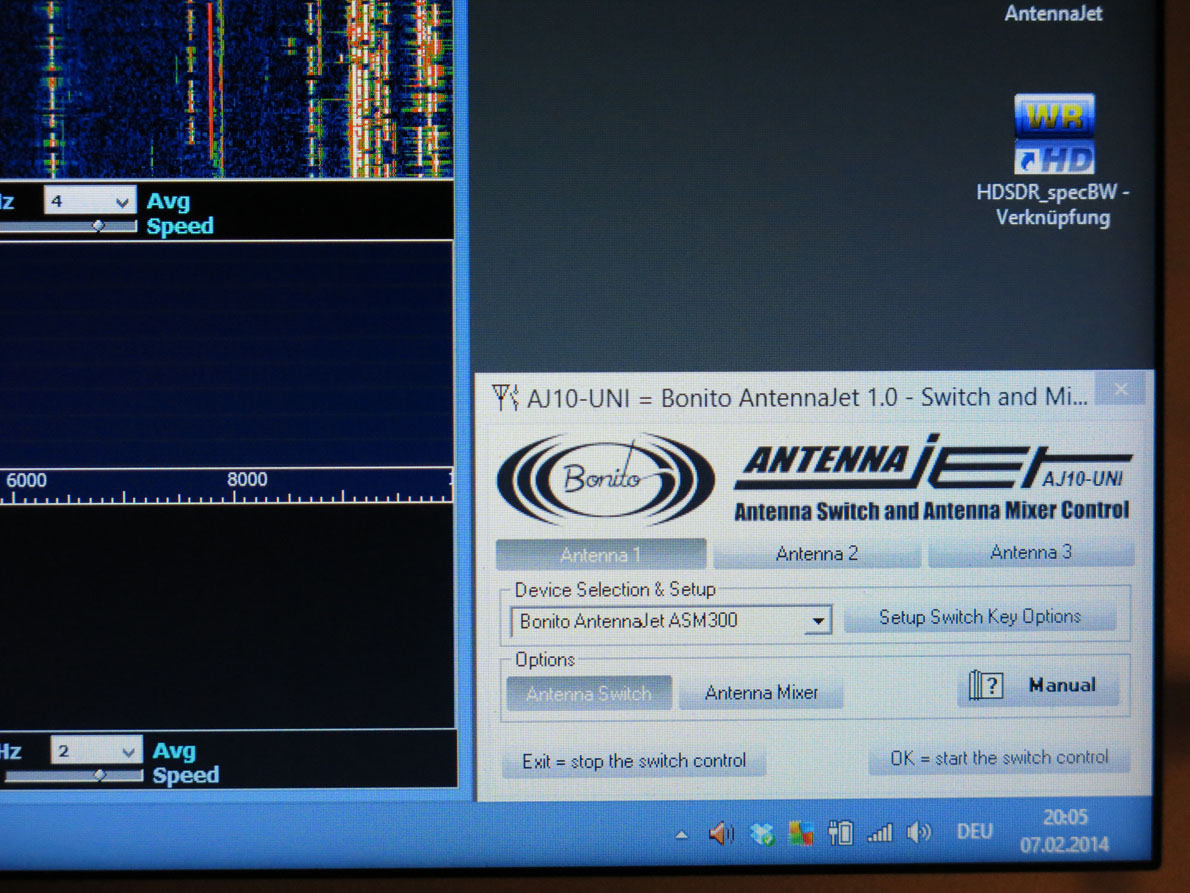Click the multicolored AVG tray icon

[801, 834]
